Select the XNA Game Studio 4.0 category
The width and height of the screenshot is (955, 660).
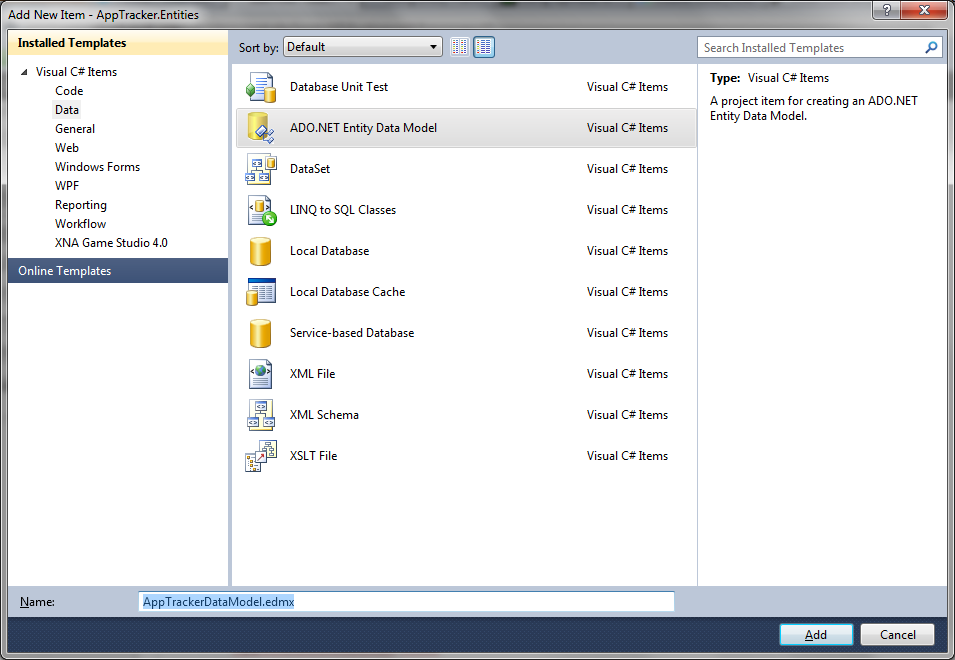pyautogui.click(x=111, y=242)
